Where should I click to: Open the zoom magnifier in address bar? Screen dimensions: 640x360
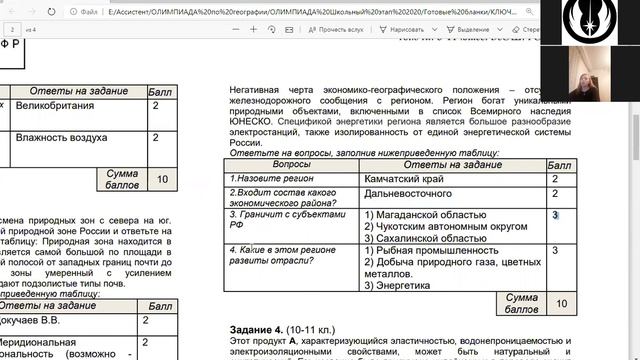pyautogui.click(x=529, y=12)
